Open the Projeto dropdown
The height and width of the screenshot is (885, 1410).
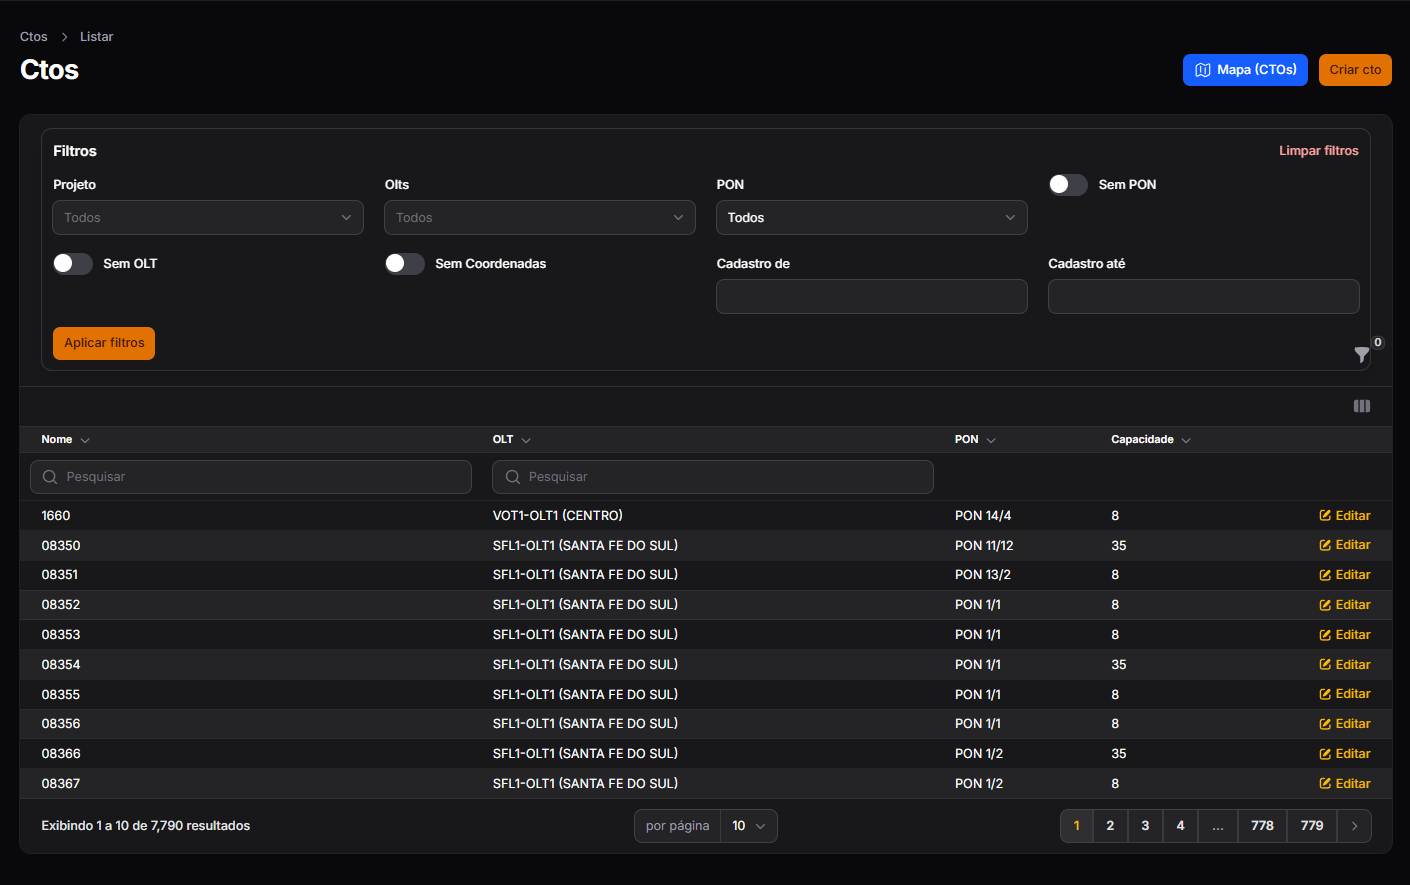pos(208,218)
